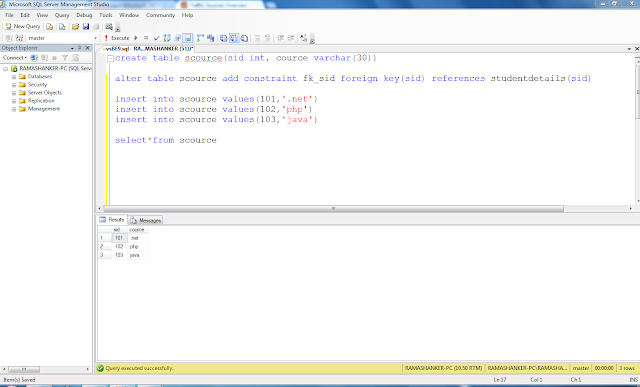Expand the Server Objects folder node
The image size is (640, 387).
click(x=14, y=93)
